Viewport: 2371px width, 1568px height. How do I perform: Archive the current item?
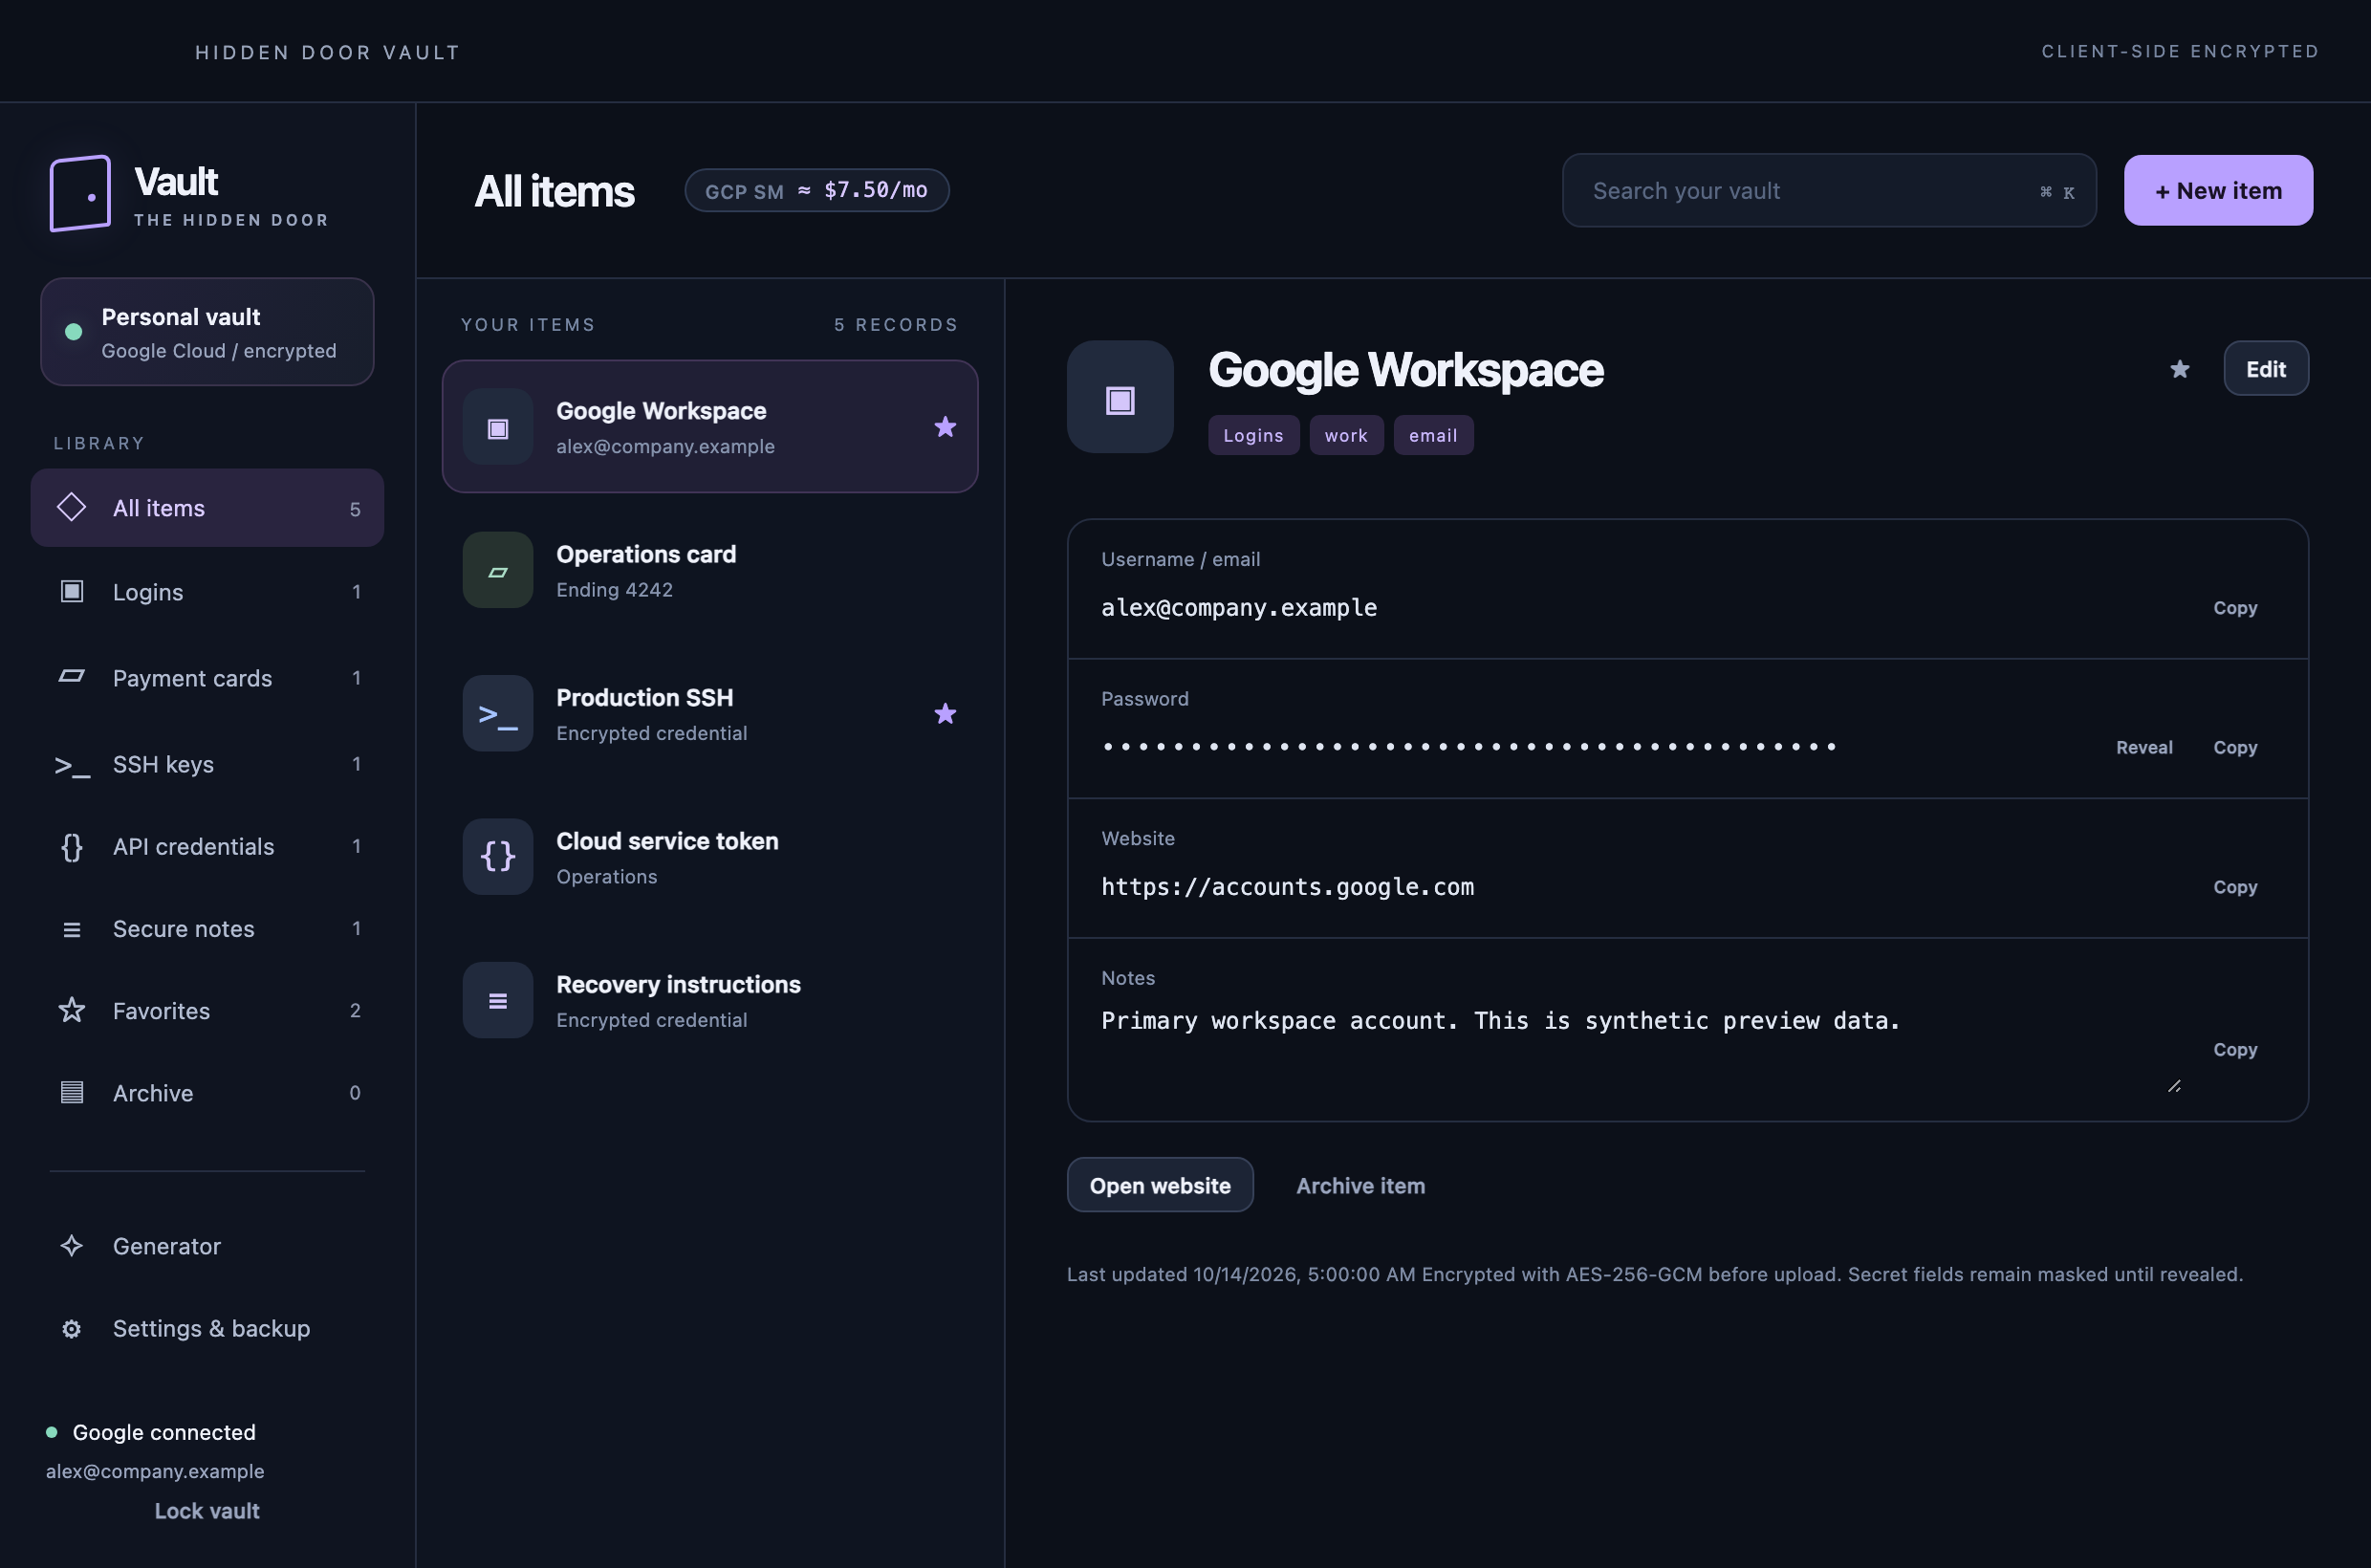coord(1360,1185)
